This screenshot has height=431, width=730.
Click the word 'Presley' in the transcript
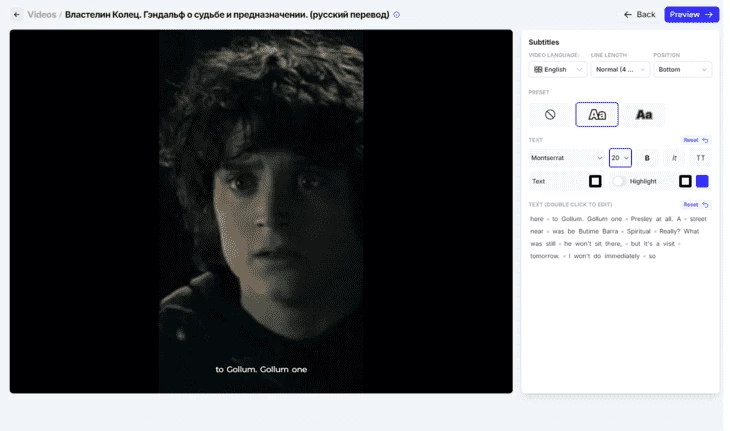point(641,219)
